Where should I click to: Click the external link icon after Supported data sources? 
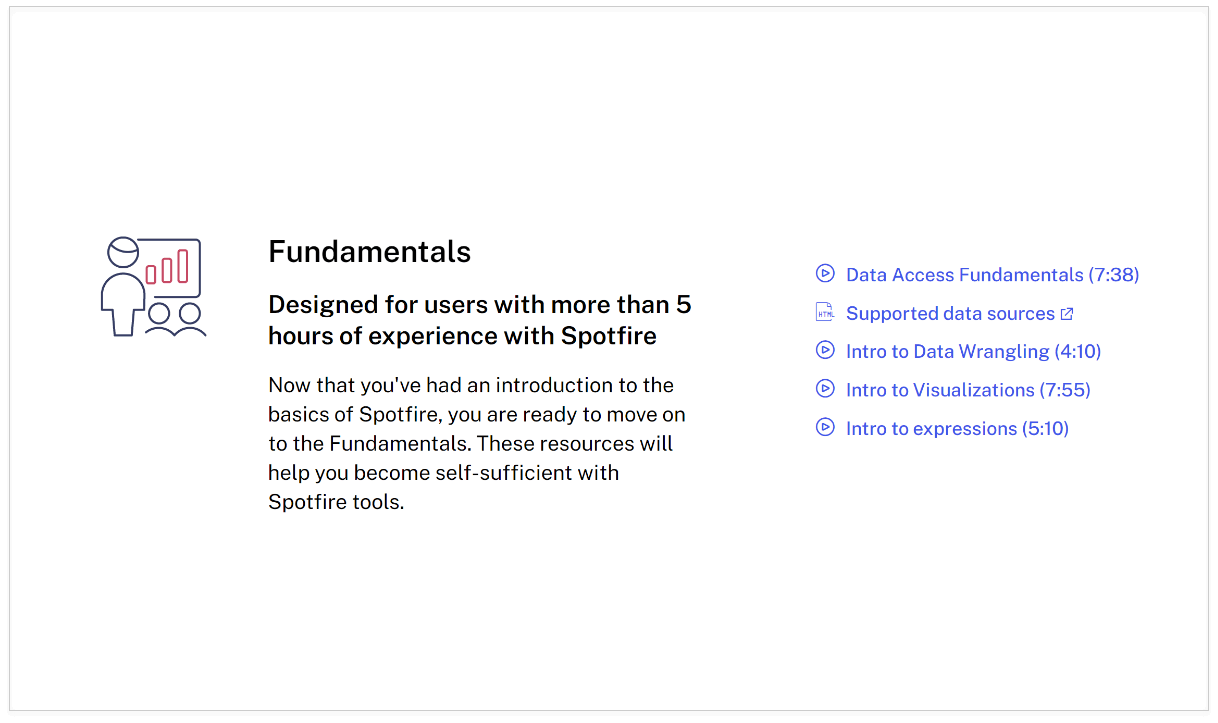[1067, 314]
